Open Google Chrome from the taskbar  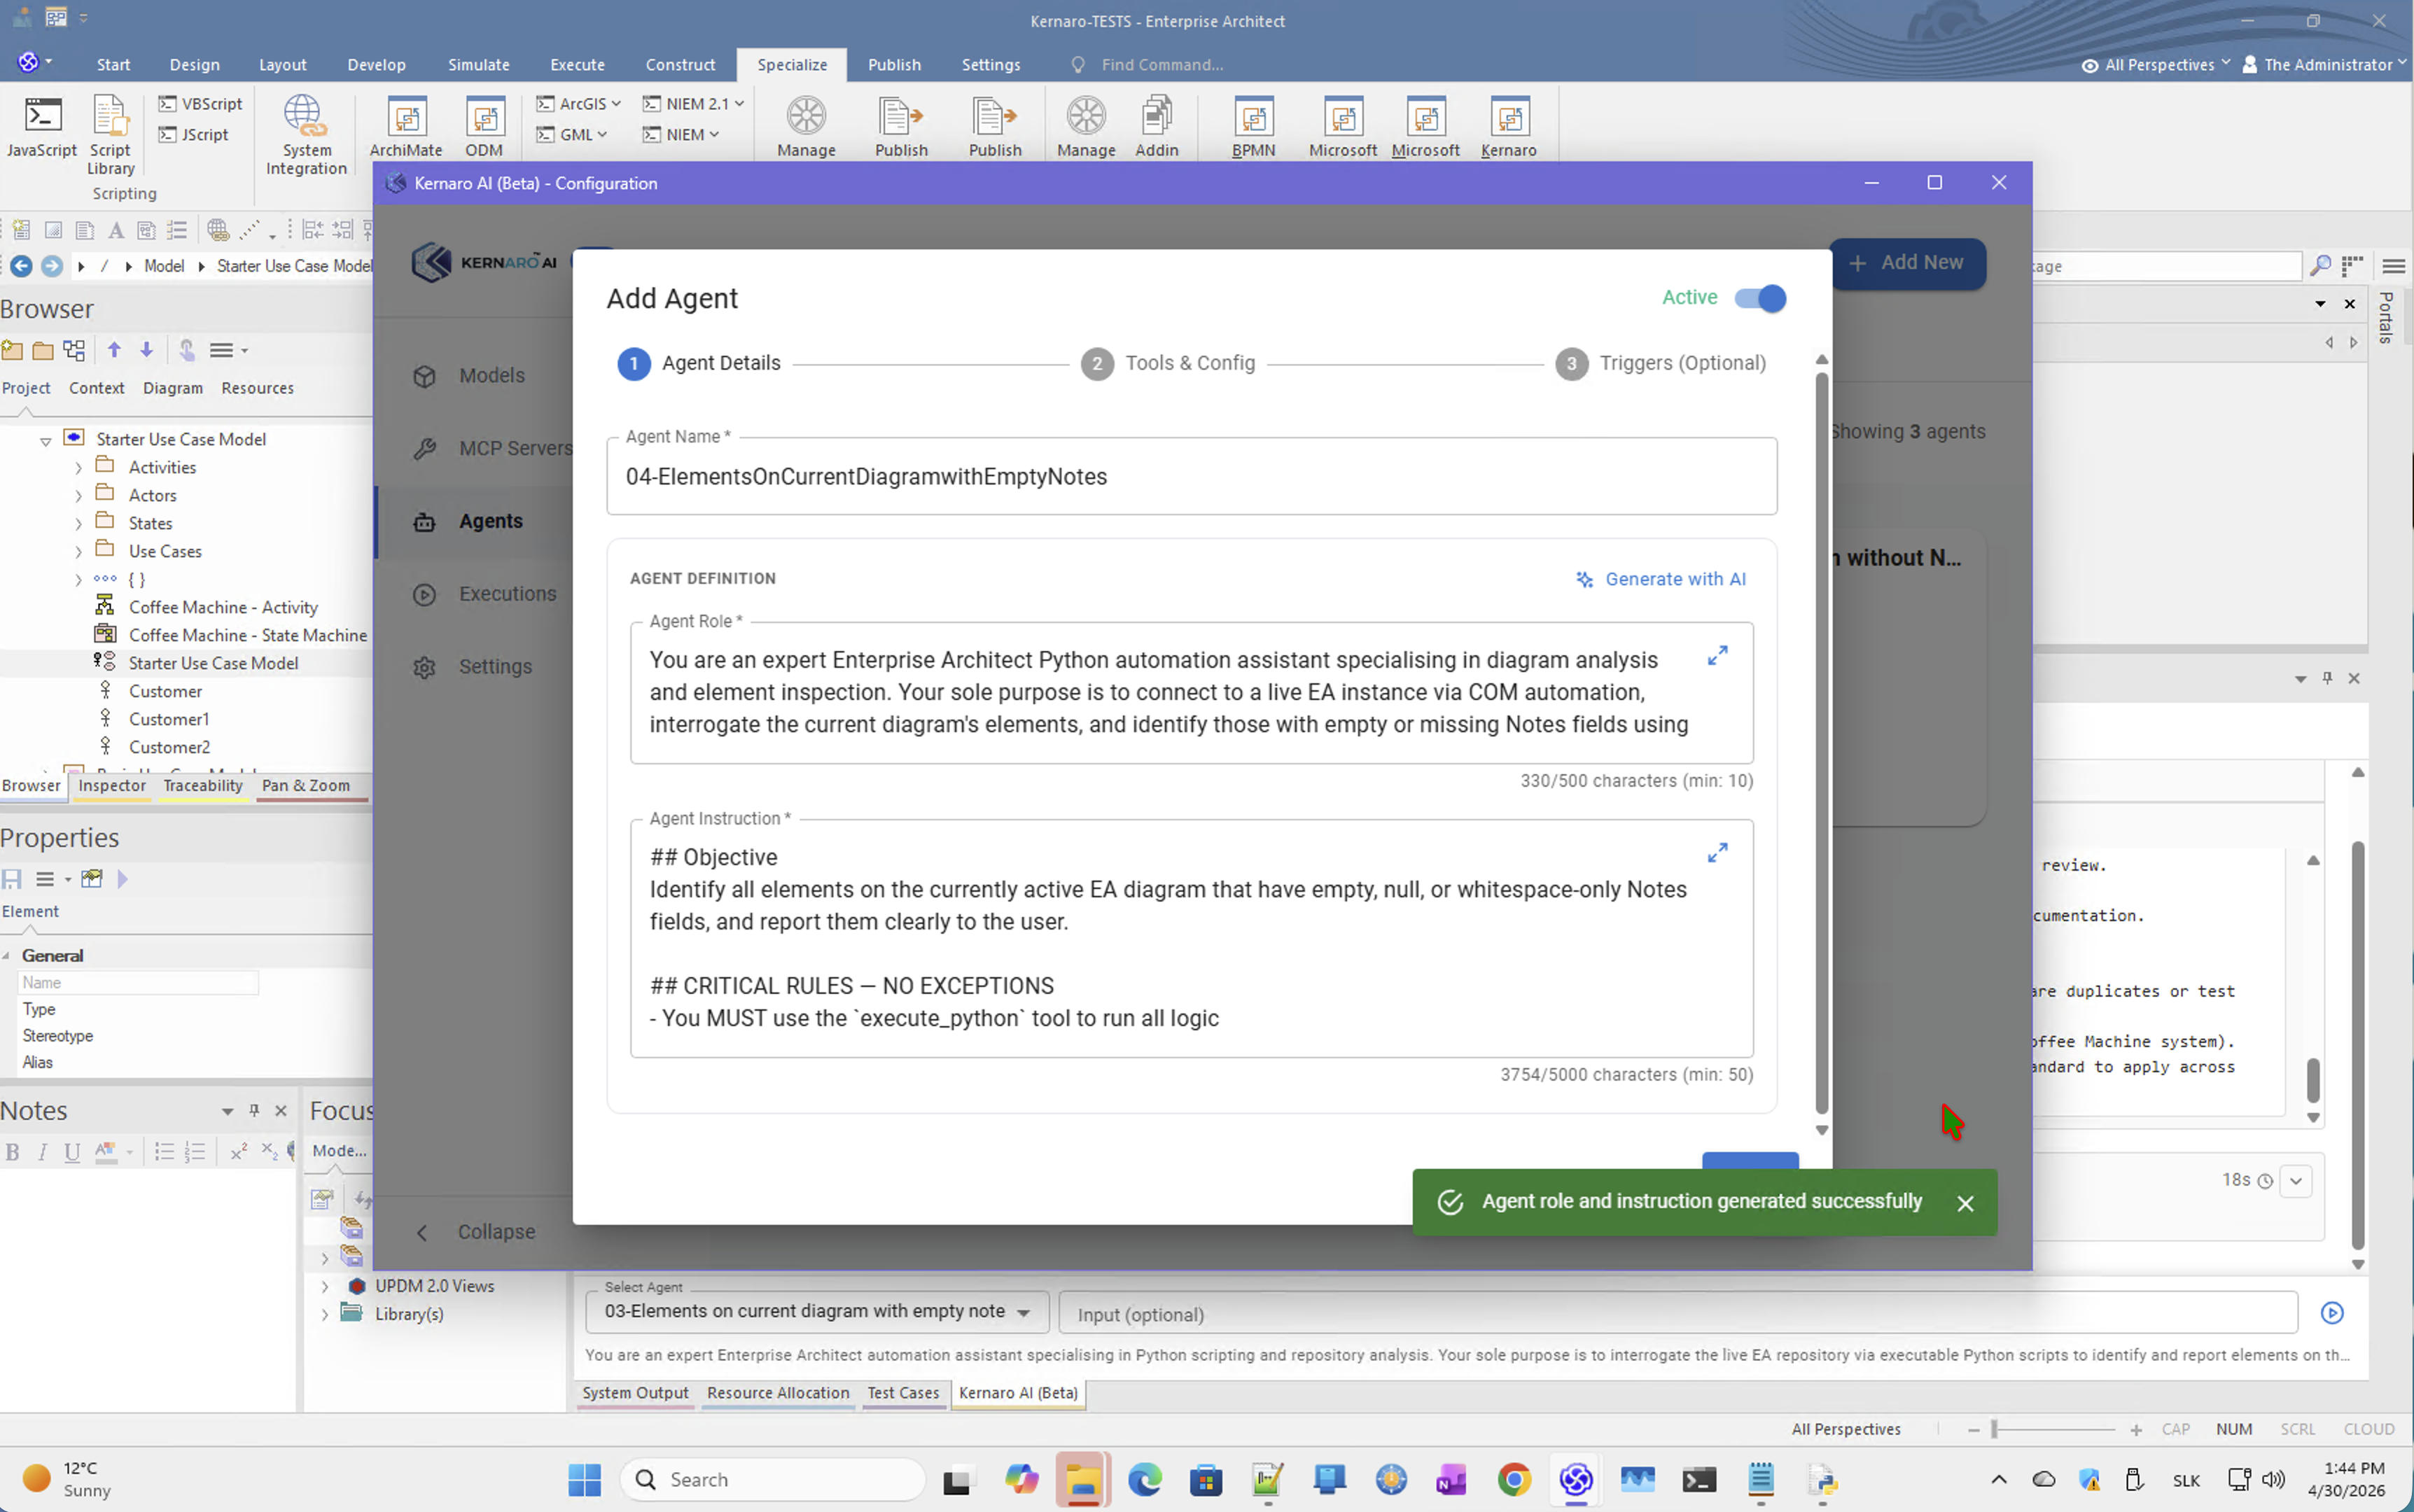pyautogui.click(x=1514, y=1479)
